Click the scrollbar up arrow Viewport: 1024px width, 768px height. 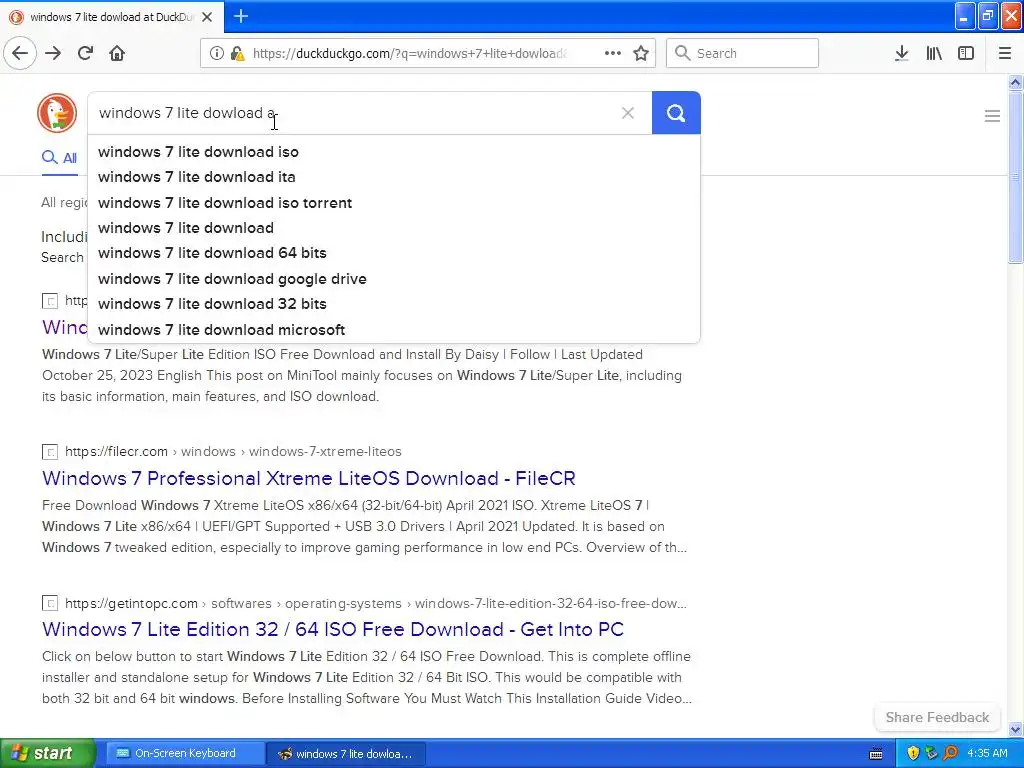pos(1015,82)
